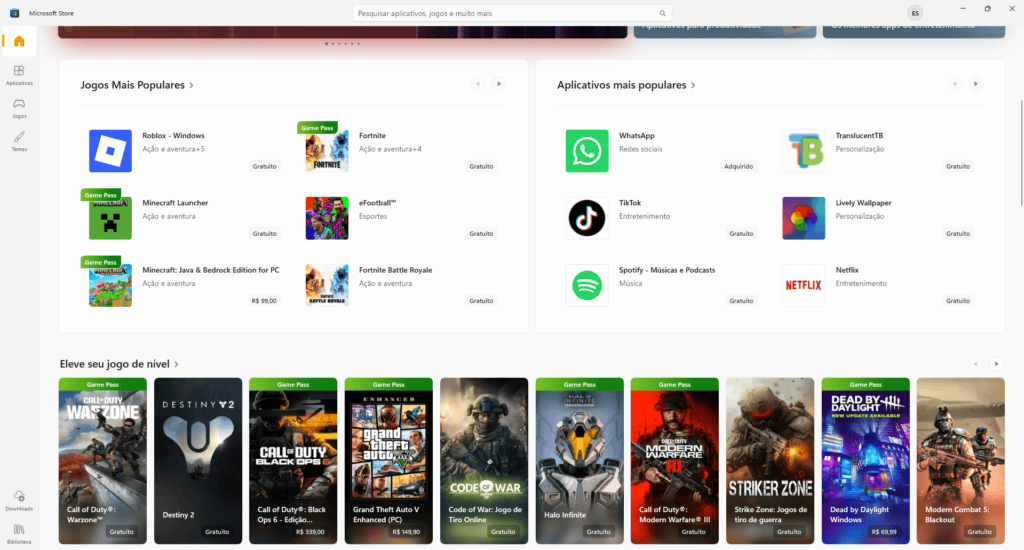
Task: Open the Call of Duty Warzone card
Action: pos(103,461)
